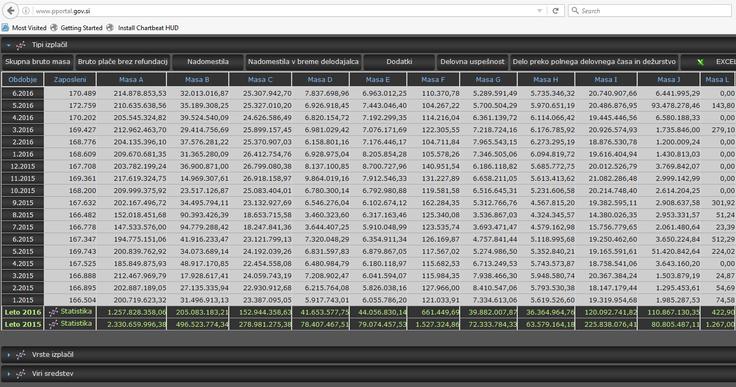Select the 5.2016 period row label
The height and width of the screenshot is (387, 736).
coord(23,106)
